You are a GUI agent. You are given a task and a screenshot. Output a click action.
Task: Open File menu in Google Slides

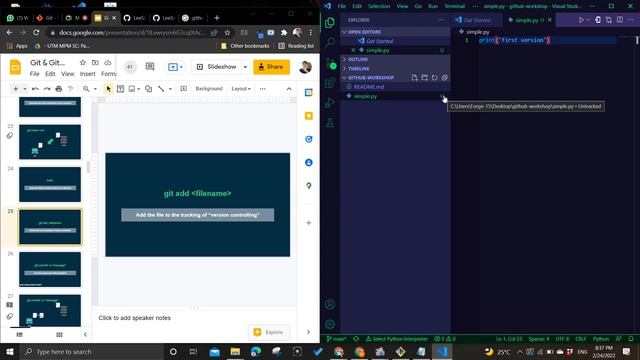point(35,74)
